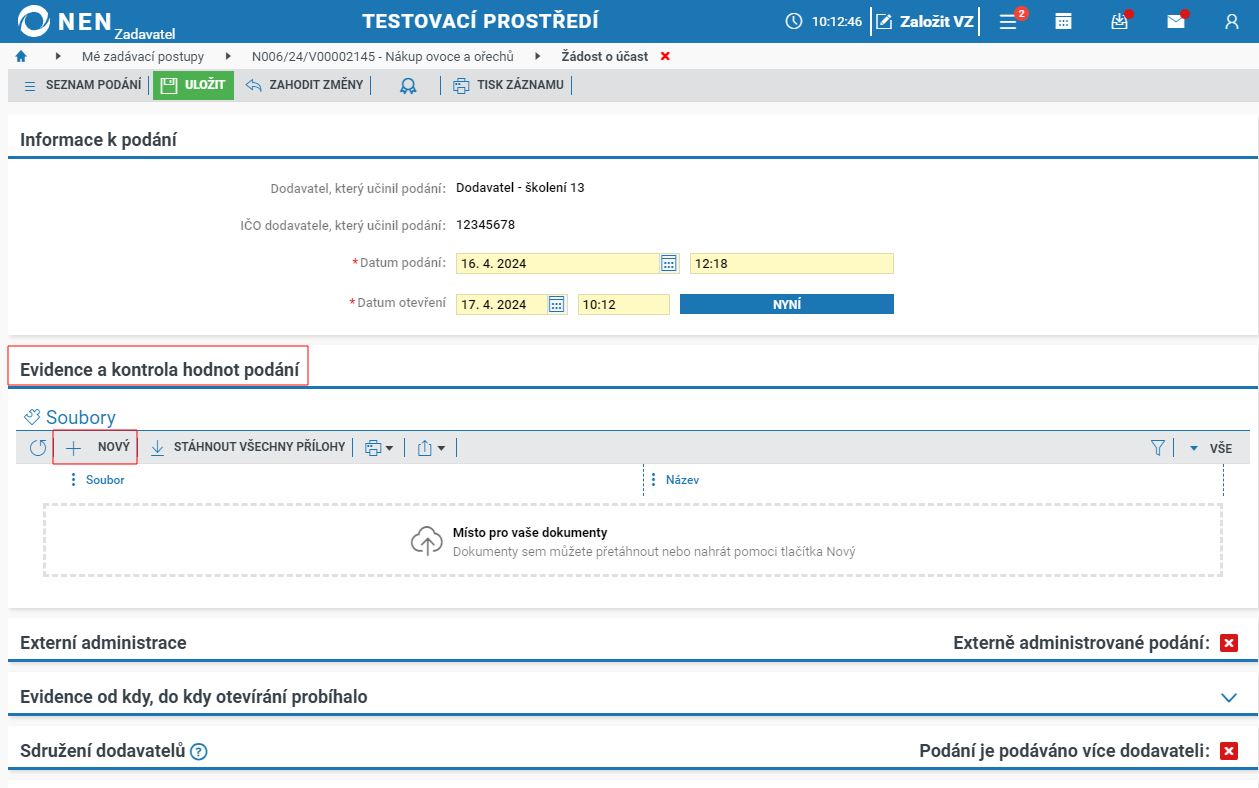Viewport: 1259px width, 788px height.
Task: Click the NYNÍ button
Action: pyautogui.click(x=787, y=304)
